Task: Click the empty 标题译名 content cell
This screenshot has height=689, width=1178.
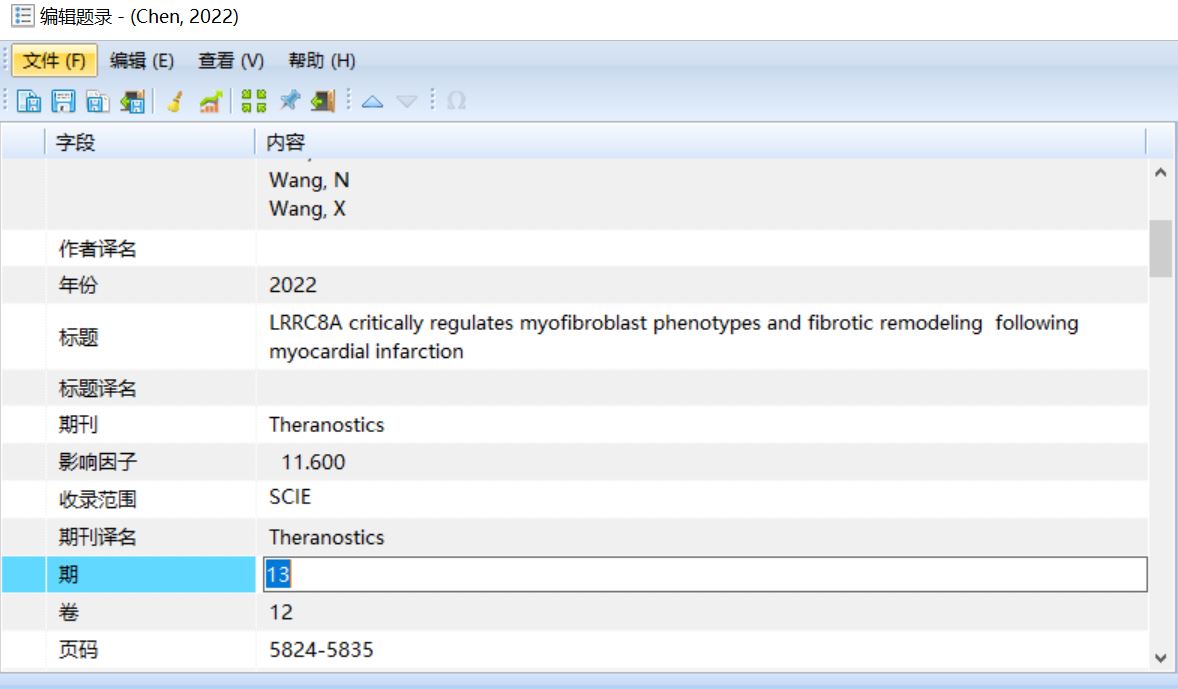Action: point(702,388)
